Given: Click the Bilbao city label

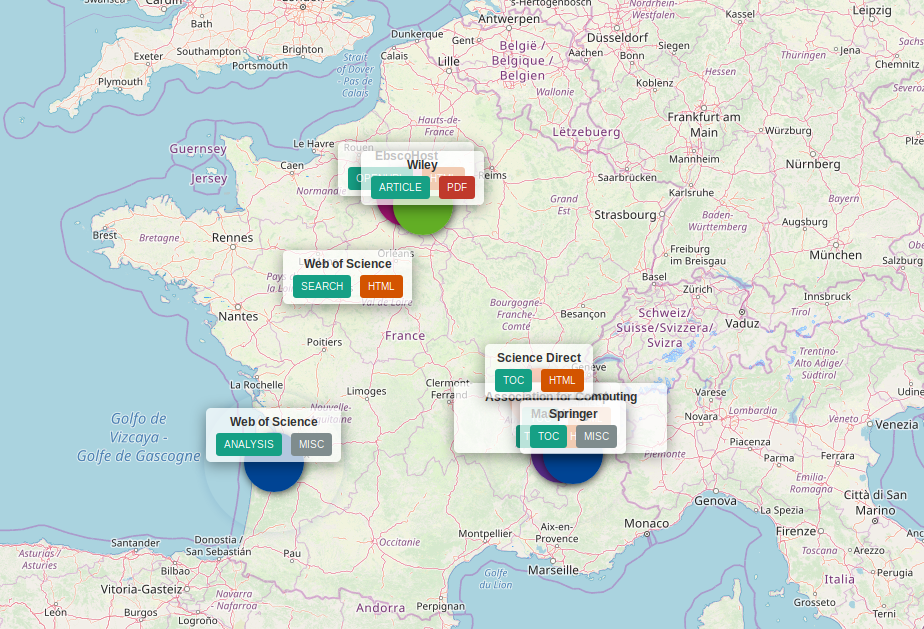Looking at the screenshot, I should pos(175,571).
